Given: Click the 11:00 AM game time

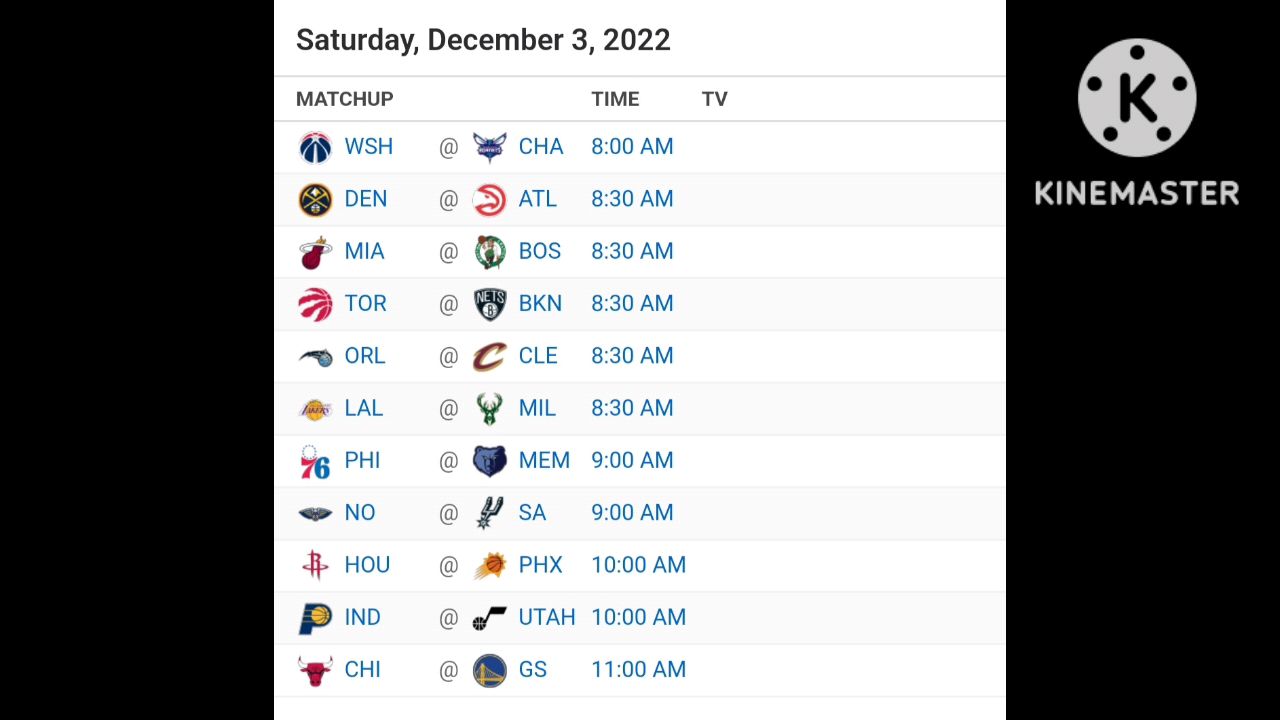Looking at the screenshot, I should pos(638,670).
